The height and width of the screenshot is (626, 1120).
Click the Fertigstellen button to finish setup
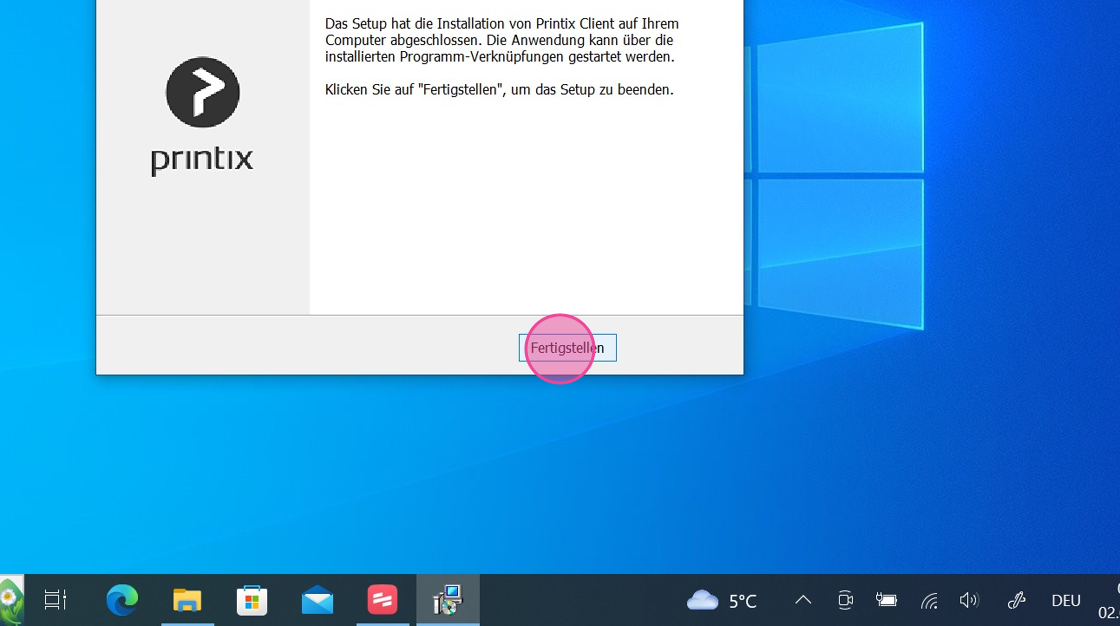567,348
